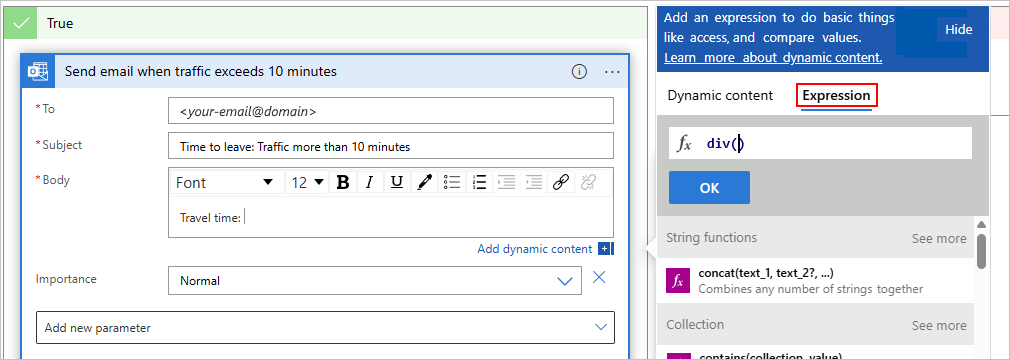Click See more for String functions
The image size is (1010, 360).
pyautogui.click(x=939, y=238)
